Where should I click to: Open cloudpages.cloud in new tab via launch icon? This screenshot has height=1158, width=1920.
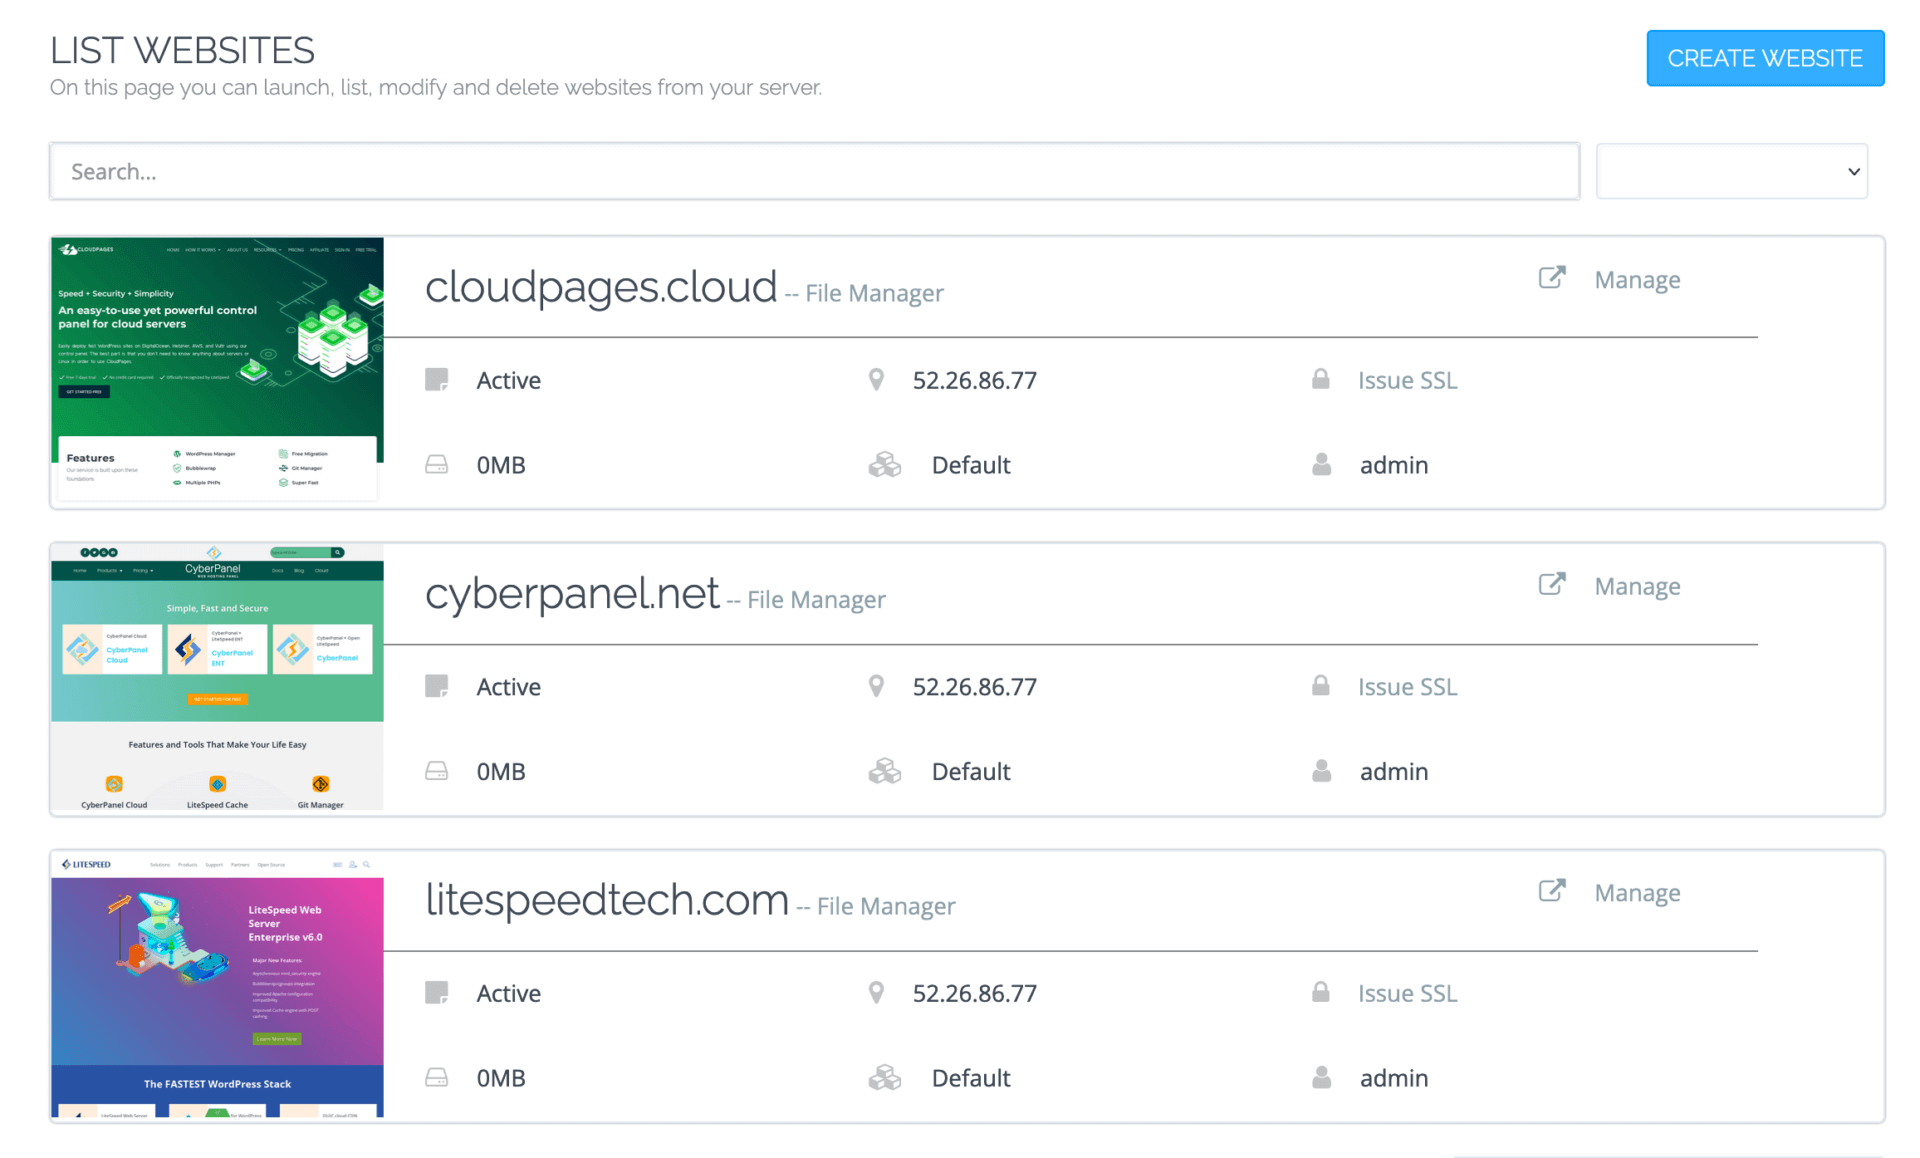pyautogui.click(x=1551, y=278)
